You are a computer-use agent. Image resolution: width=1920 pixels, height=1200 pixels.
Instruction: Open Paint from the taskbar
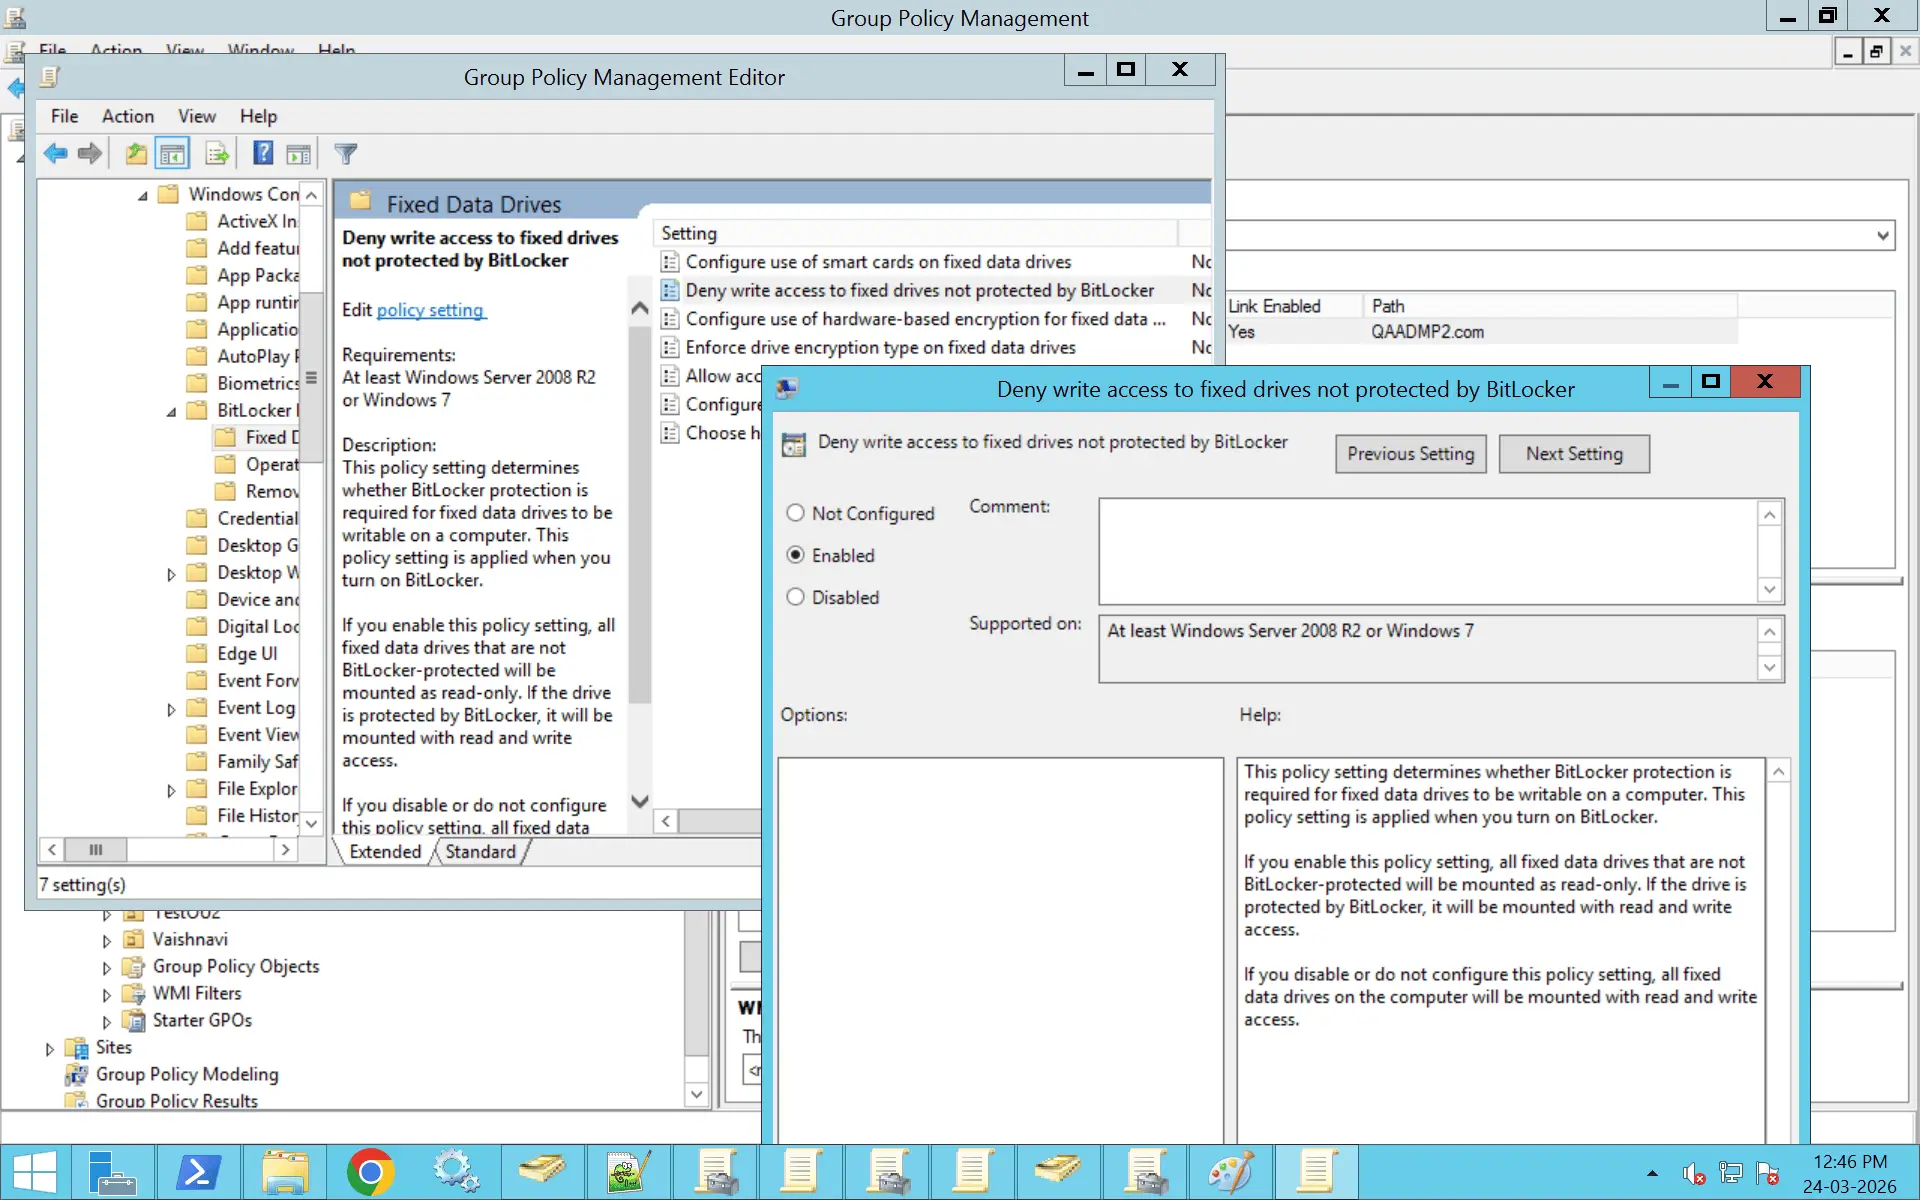point(1231,1171)
